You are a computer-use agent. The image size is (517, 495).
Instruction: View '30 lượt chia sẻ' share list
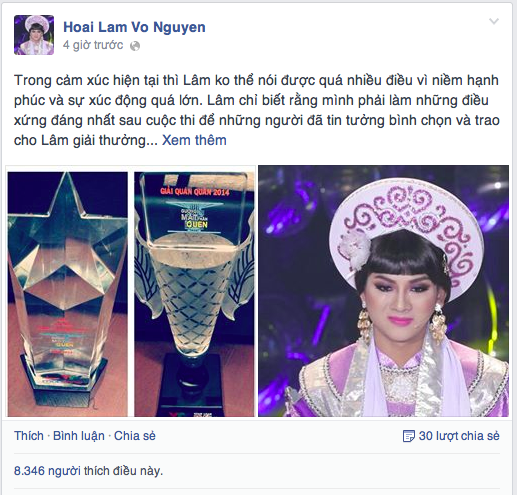459,436
